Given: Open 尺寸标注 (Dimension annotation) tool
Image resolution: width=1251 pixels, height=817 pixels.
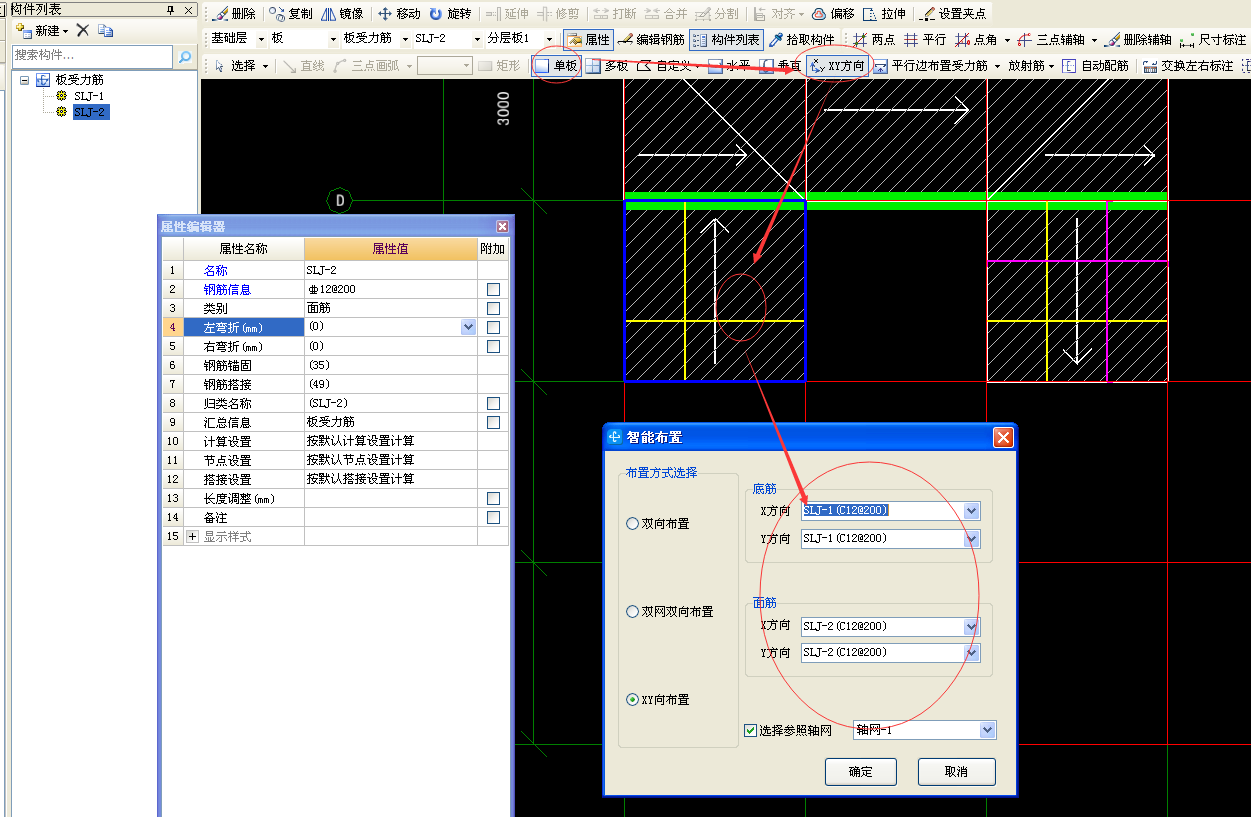Looking at the screenshot, I should pos(1213,40).
